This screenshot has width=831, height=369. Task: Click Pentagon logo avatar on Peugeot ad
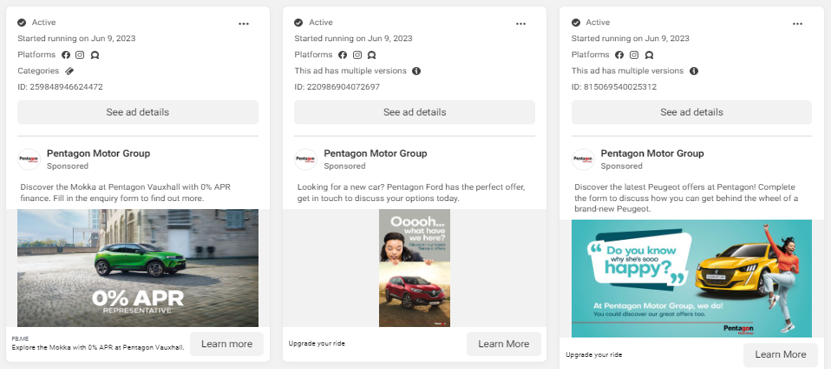(x=583, y=159)
